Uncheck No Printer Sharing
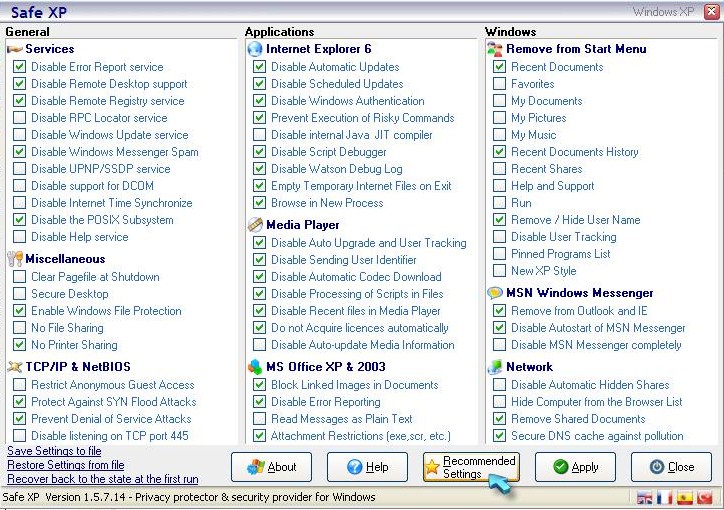 pyautogui.click(x=19, y=344)
